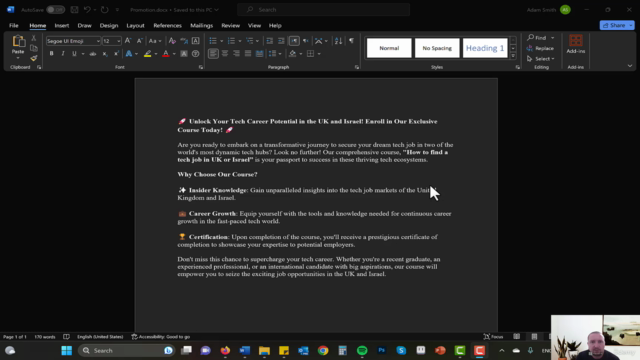The image size is (640, 360).
Task: Switch to the Insert tab
Action: tap(62, 25)
